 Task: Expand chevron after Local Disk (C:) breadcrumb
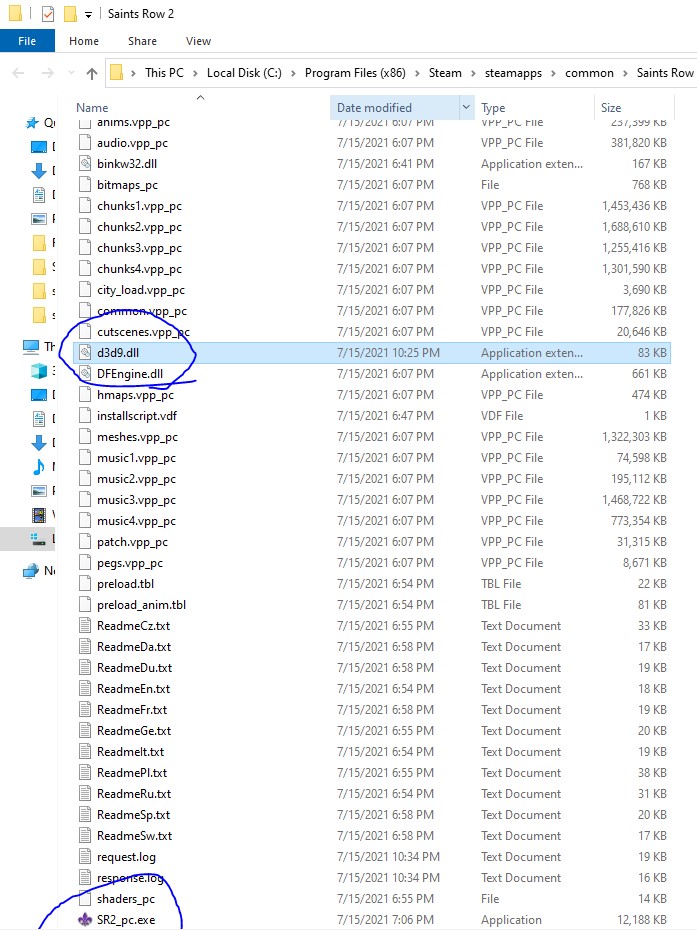tap(293, 73)
